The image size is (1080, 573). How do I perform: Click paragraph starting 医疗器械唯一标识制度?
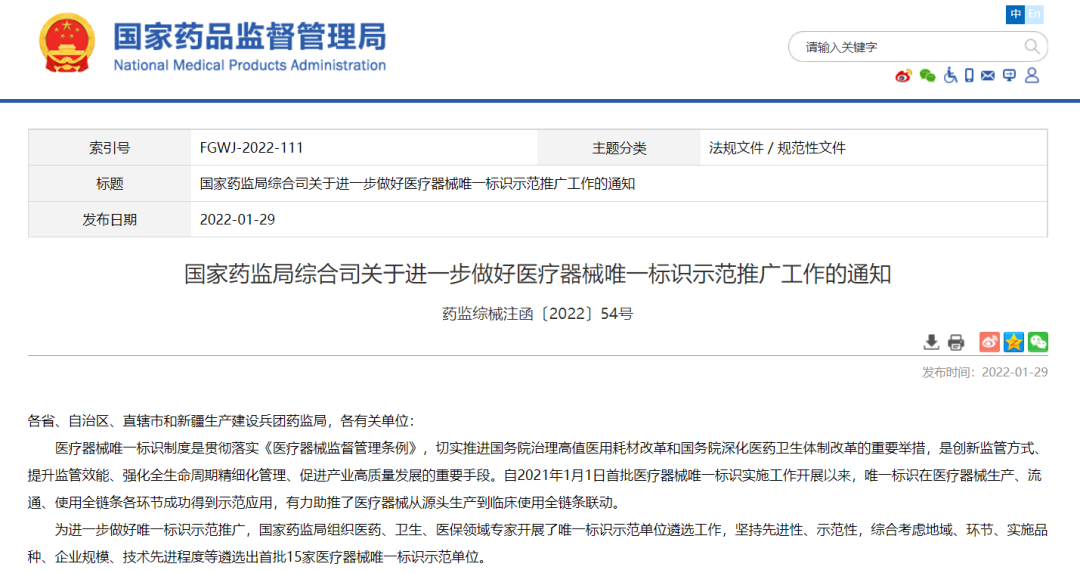click(x=537, y=475)
